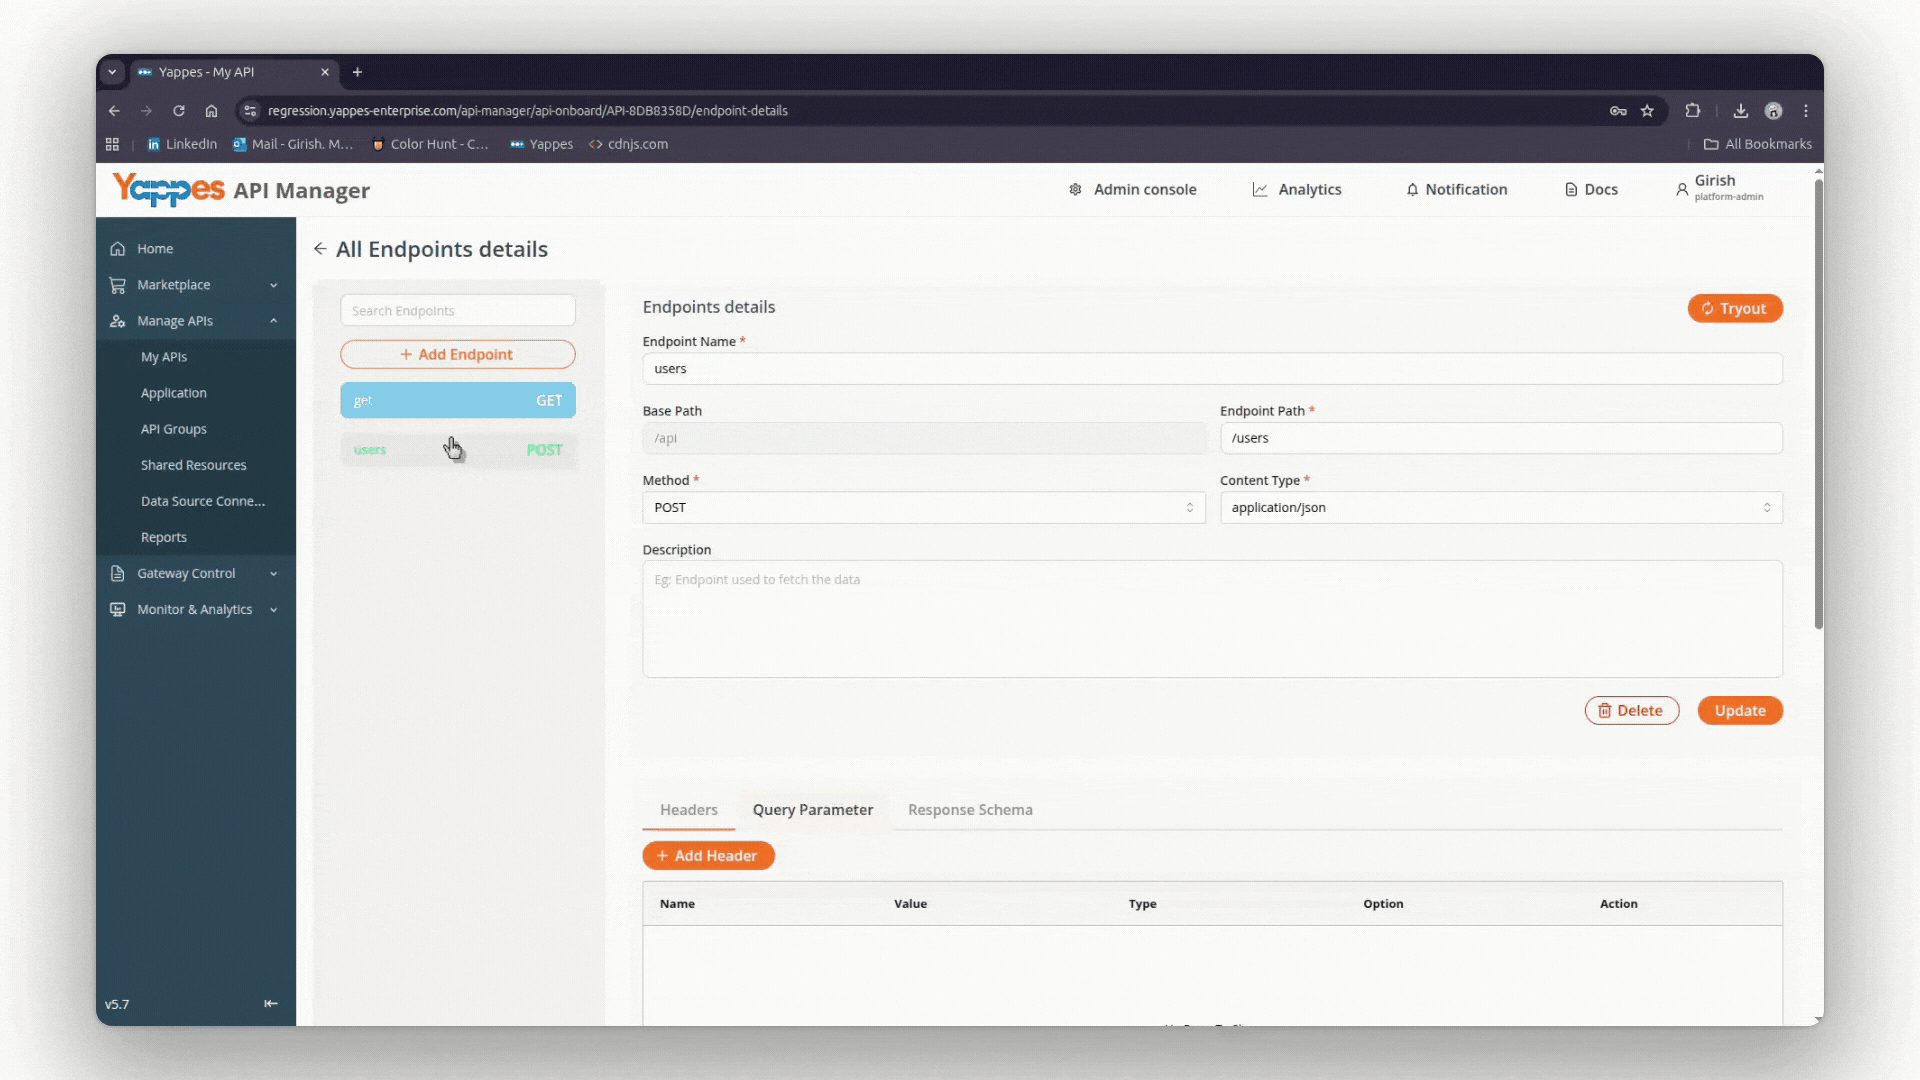
Task: Open Analytics in top navigation
Action: 1297,190
